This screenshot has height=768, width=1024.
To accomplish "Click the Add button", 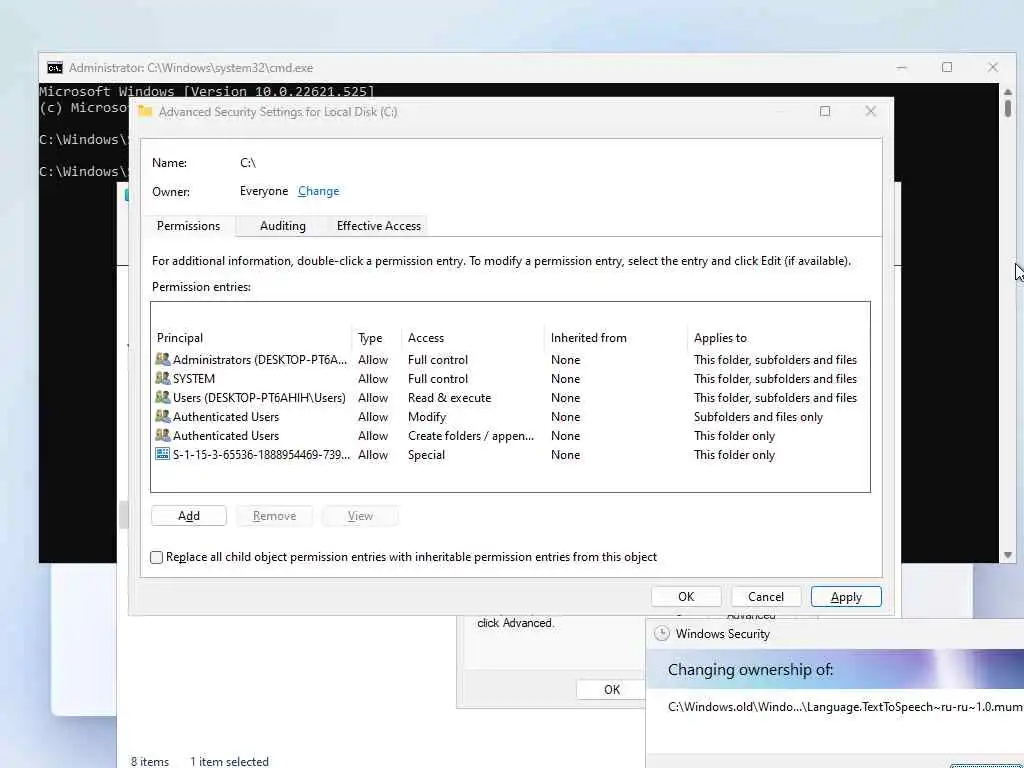I will click(x=189, y=516).
